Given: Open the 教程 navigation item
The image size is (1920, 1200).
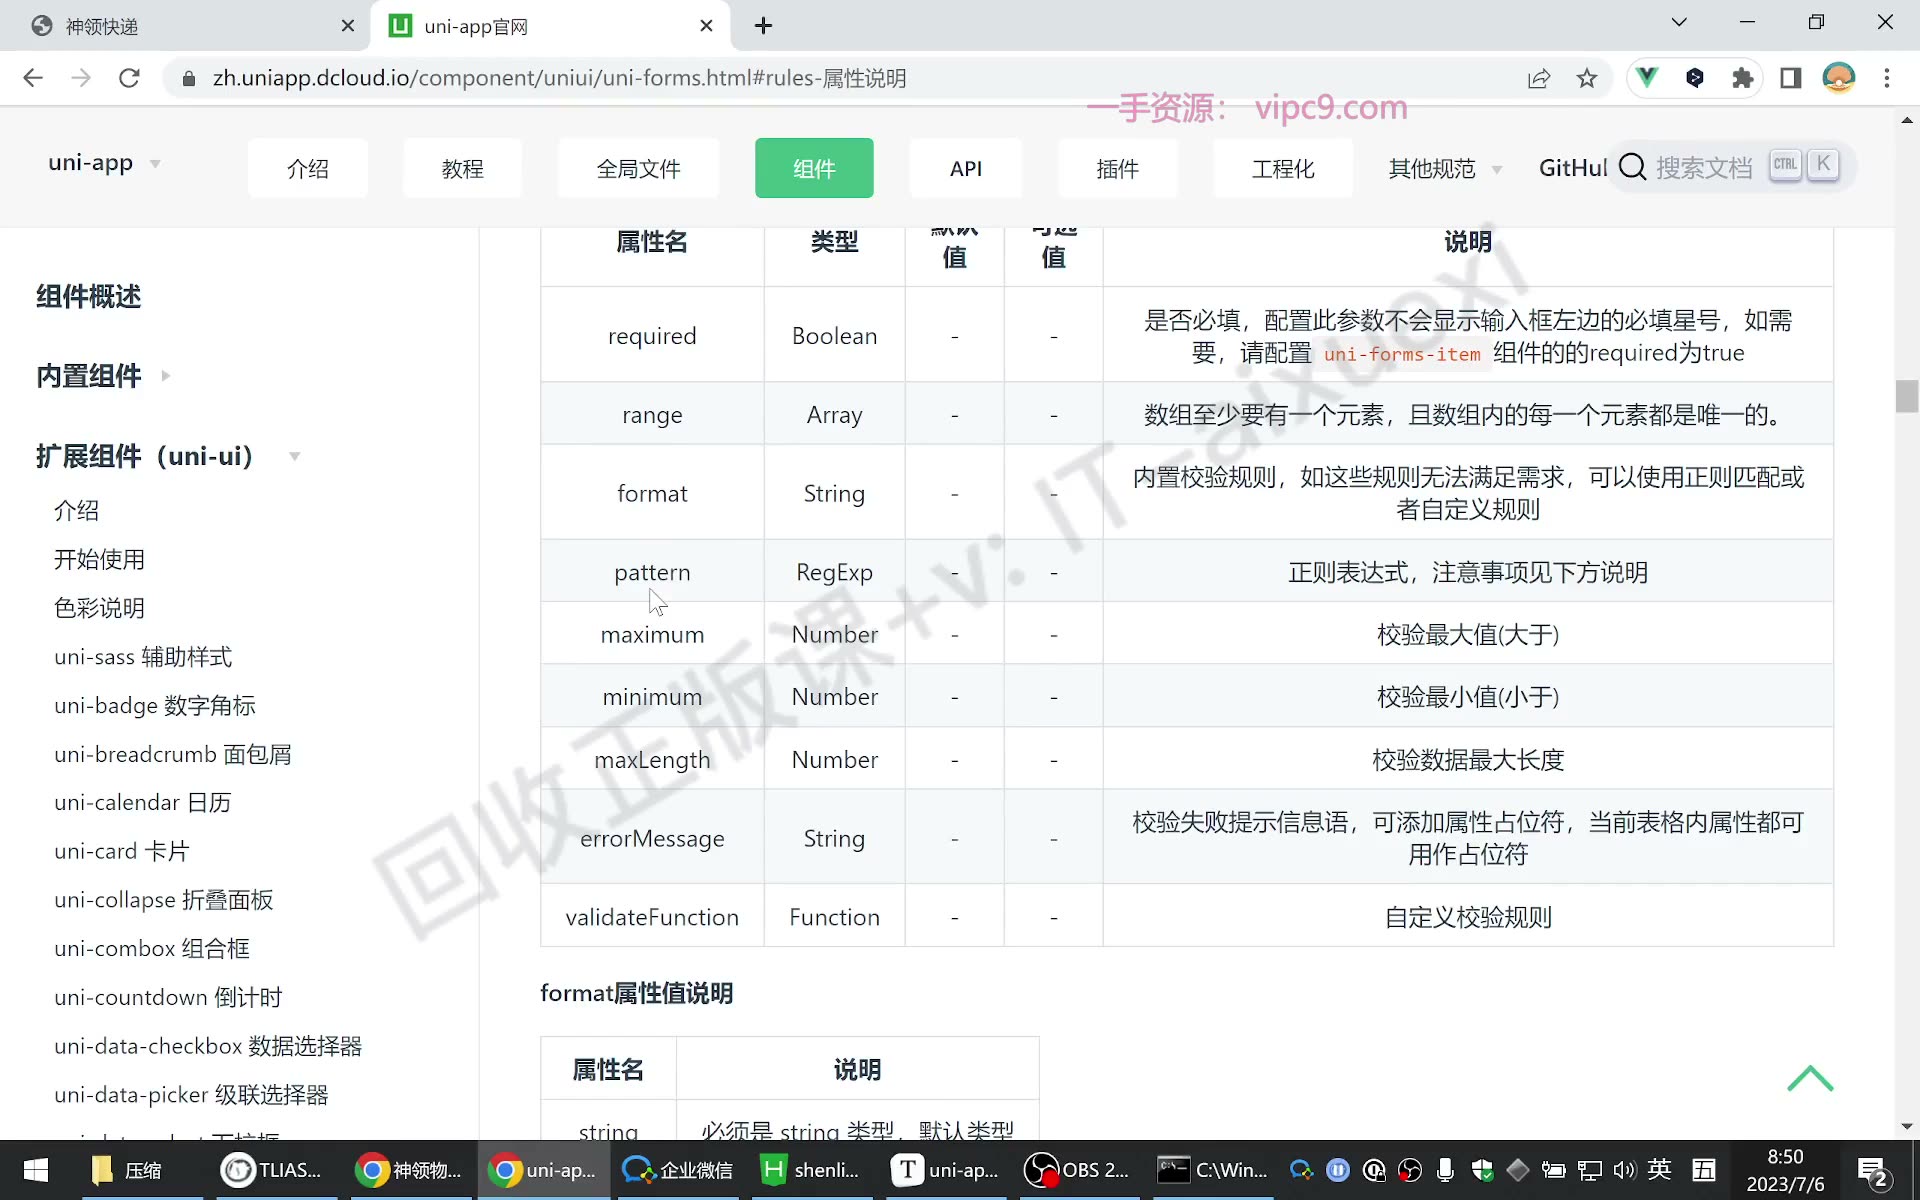Looking at the screenshot, I should tap(462, 168).
